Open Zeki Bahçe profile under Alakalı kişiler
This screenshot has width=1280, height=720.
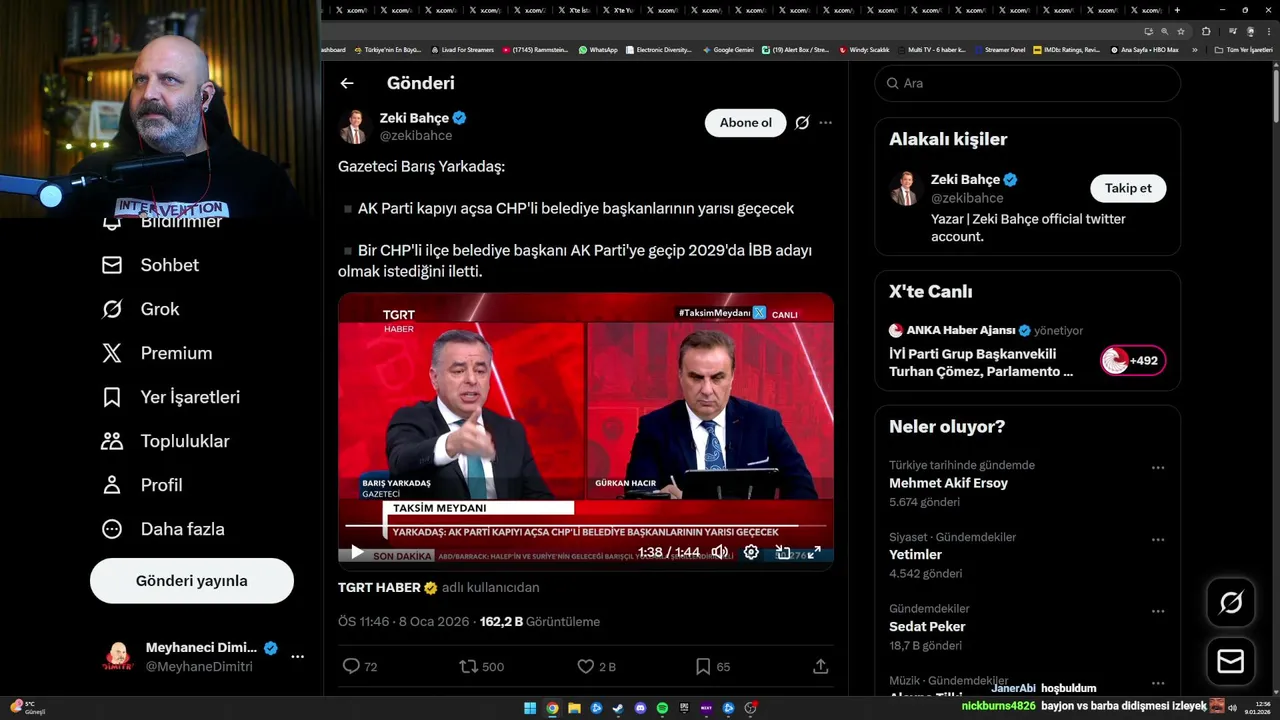965,180
